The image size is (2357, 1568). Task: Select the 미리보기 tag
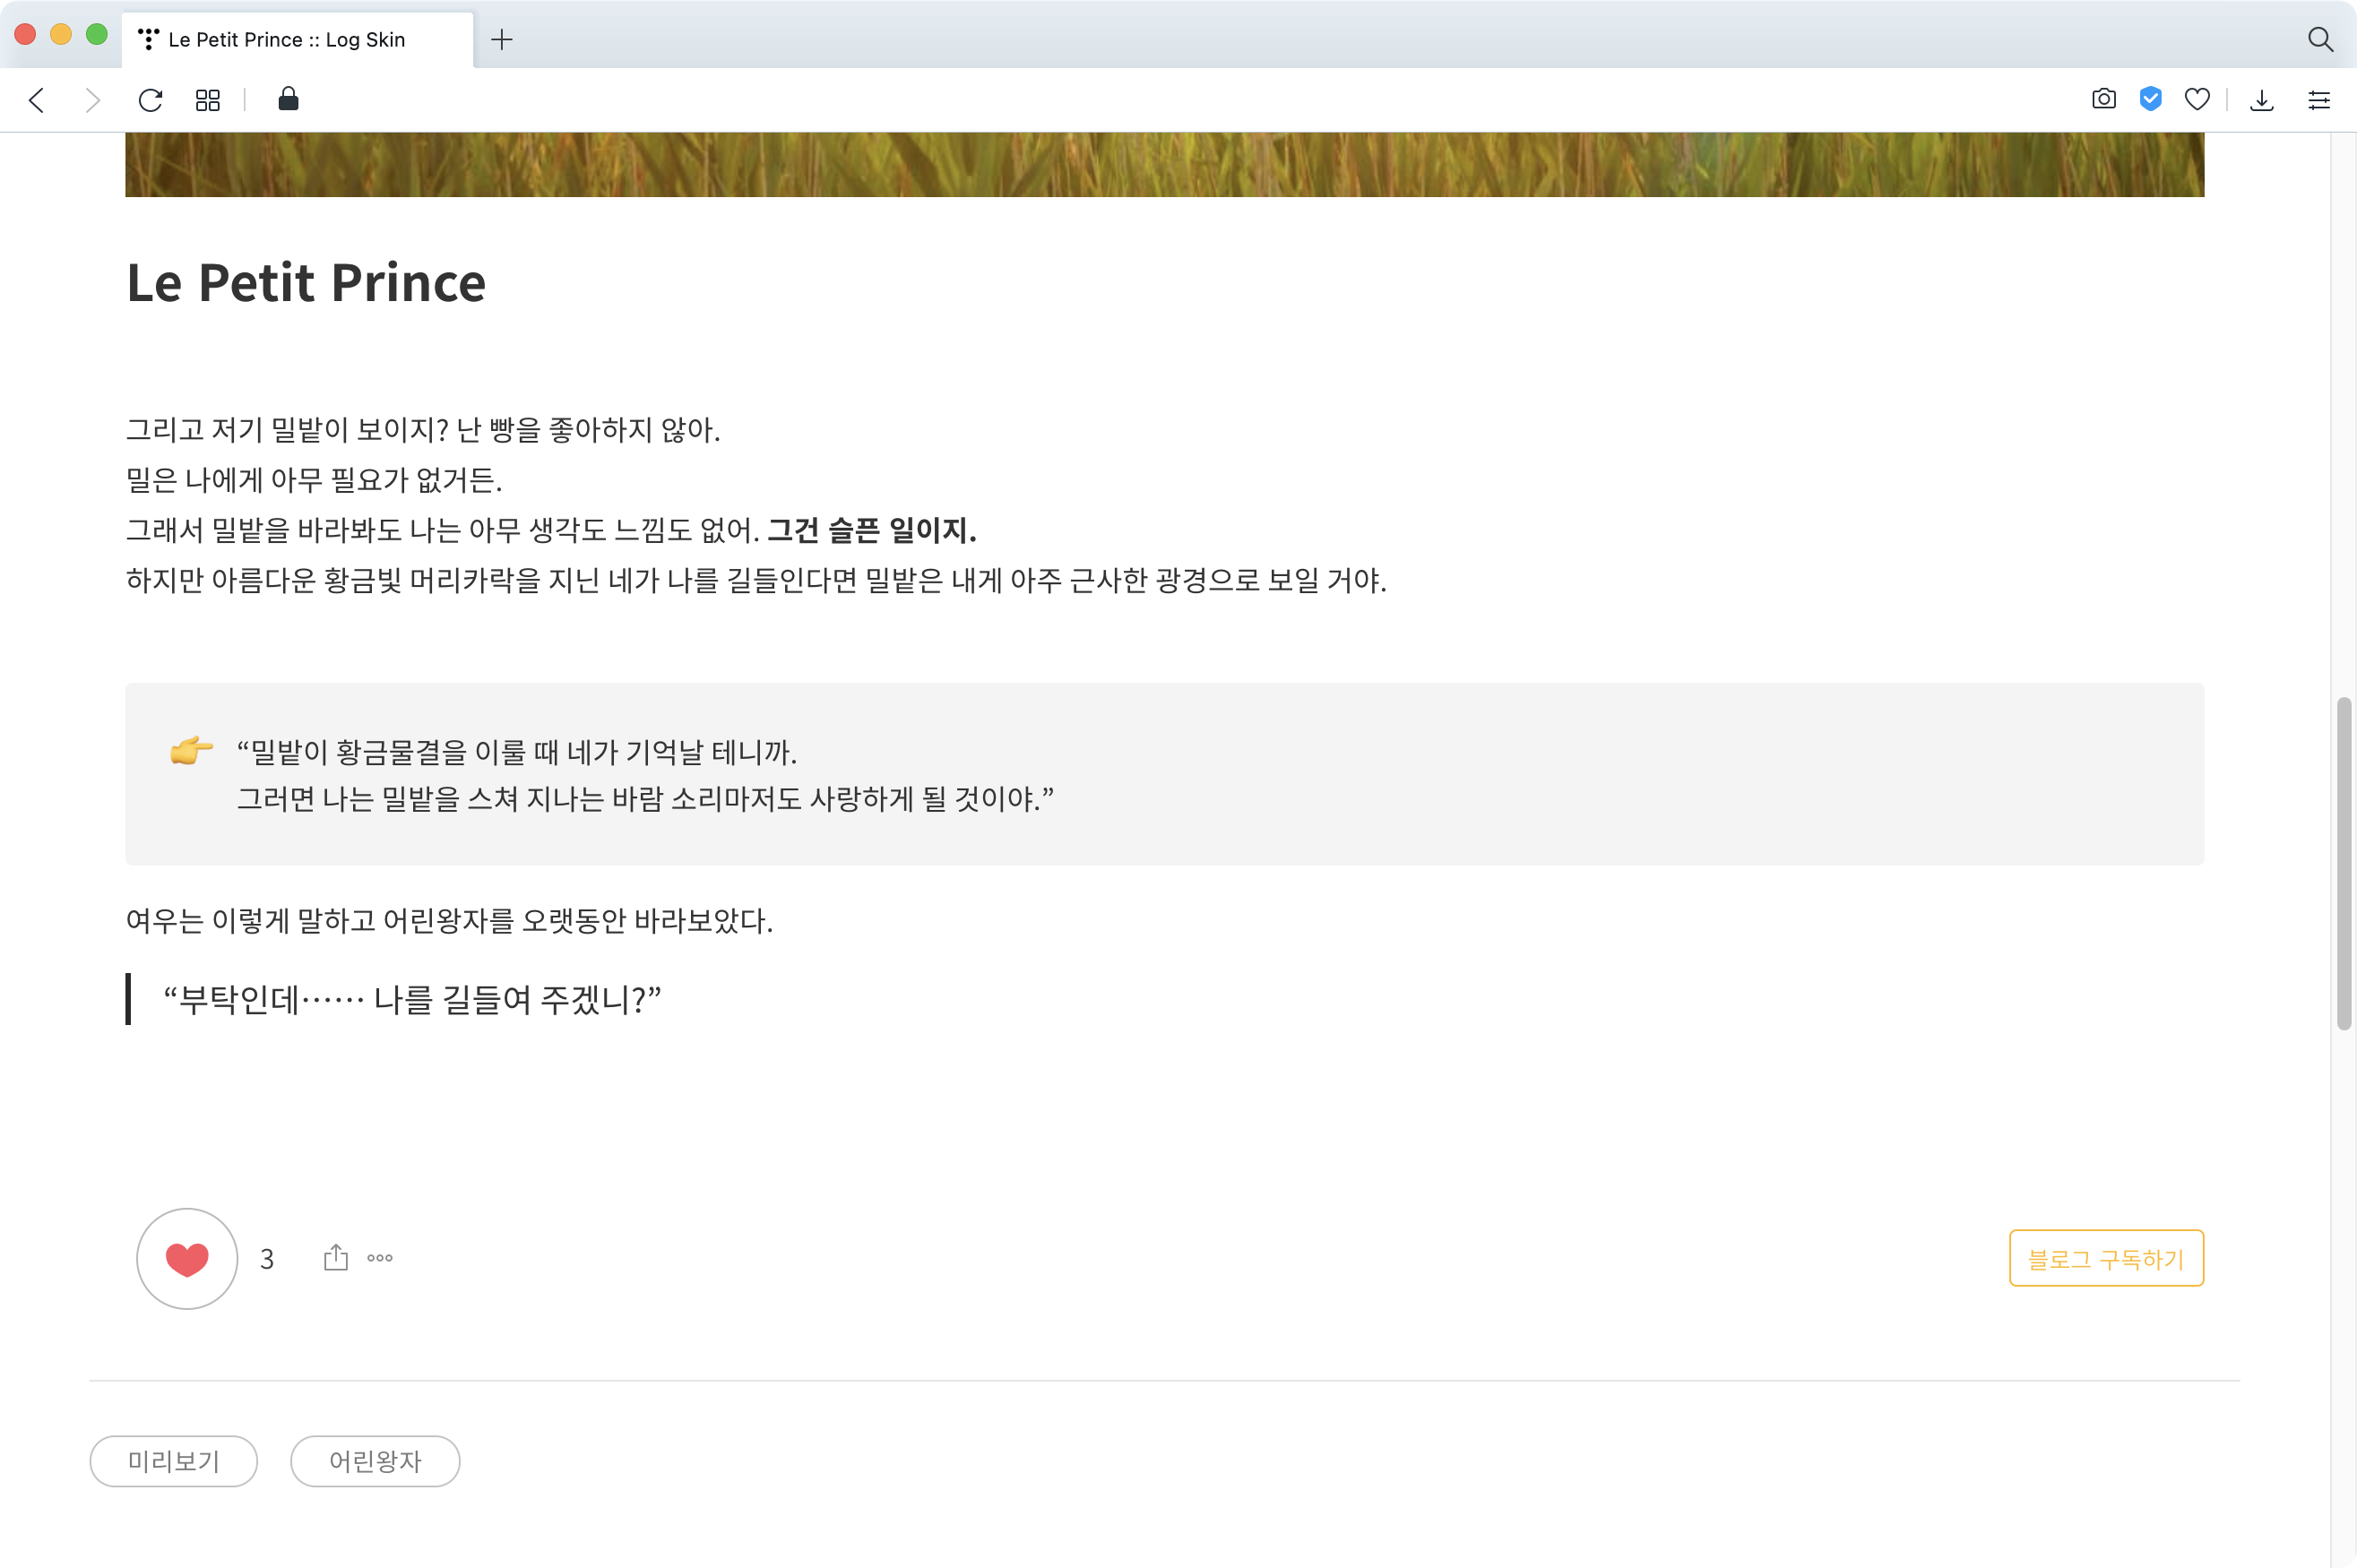point(174,1461)
